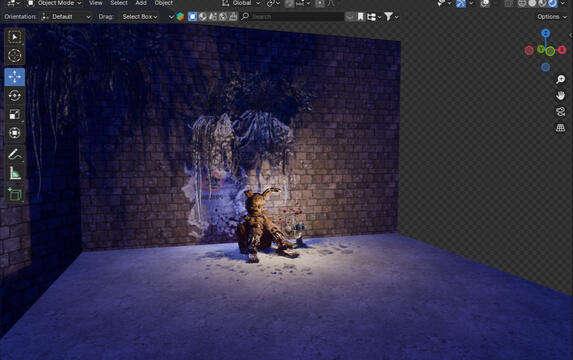The width and height of the screenshot is (573, 360).
Task: Switch to material preview shading
Action: point(542,3)
